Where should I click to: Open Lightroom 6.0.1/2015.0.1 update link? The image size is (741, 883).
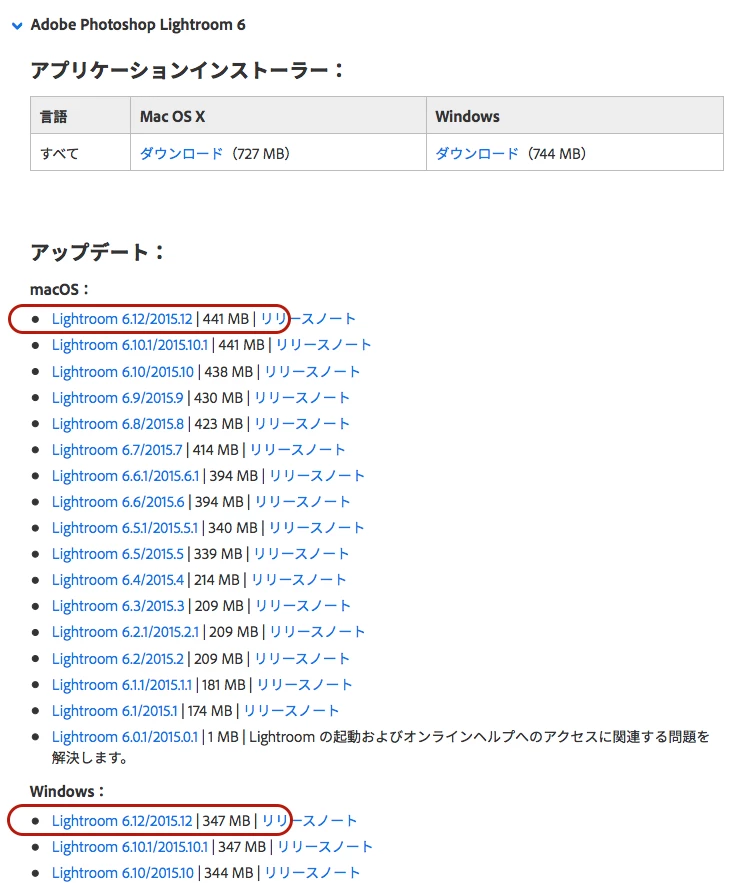click(125, 737)
